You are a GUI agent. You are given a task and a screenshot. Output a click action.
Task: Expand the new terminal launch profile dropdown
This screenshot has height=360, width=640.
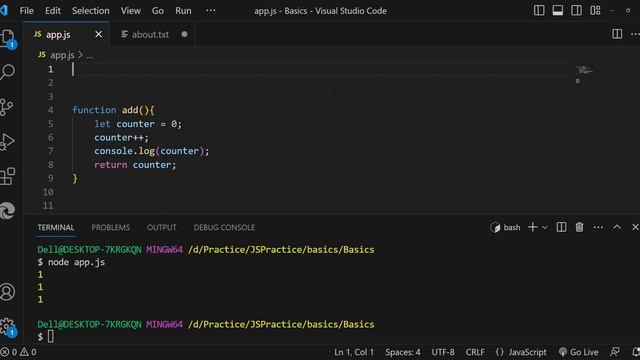[x=544, y=227]
